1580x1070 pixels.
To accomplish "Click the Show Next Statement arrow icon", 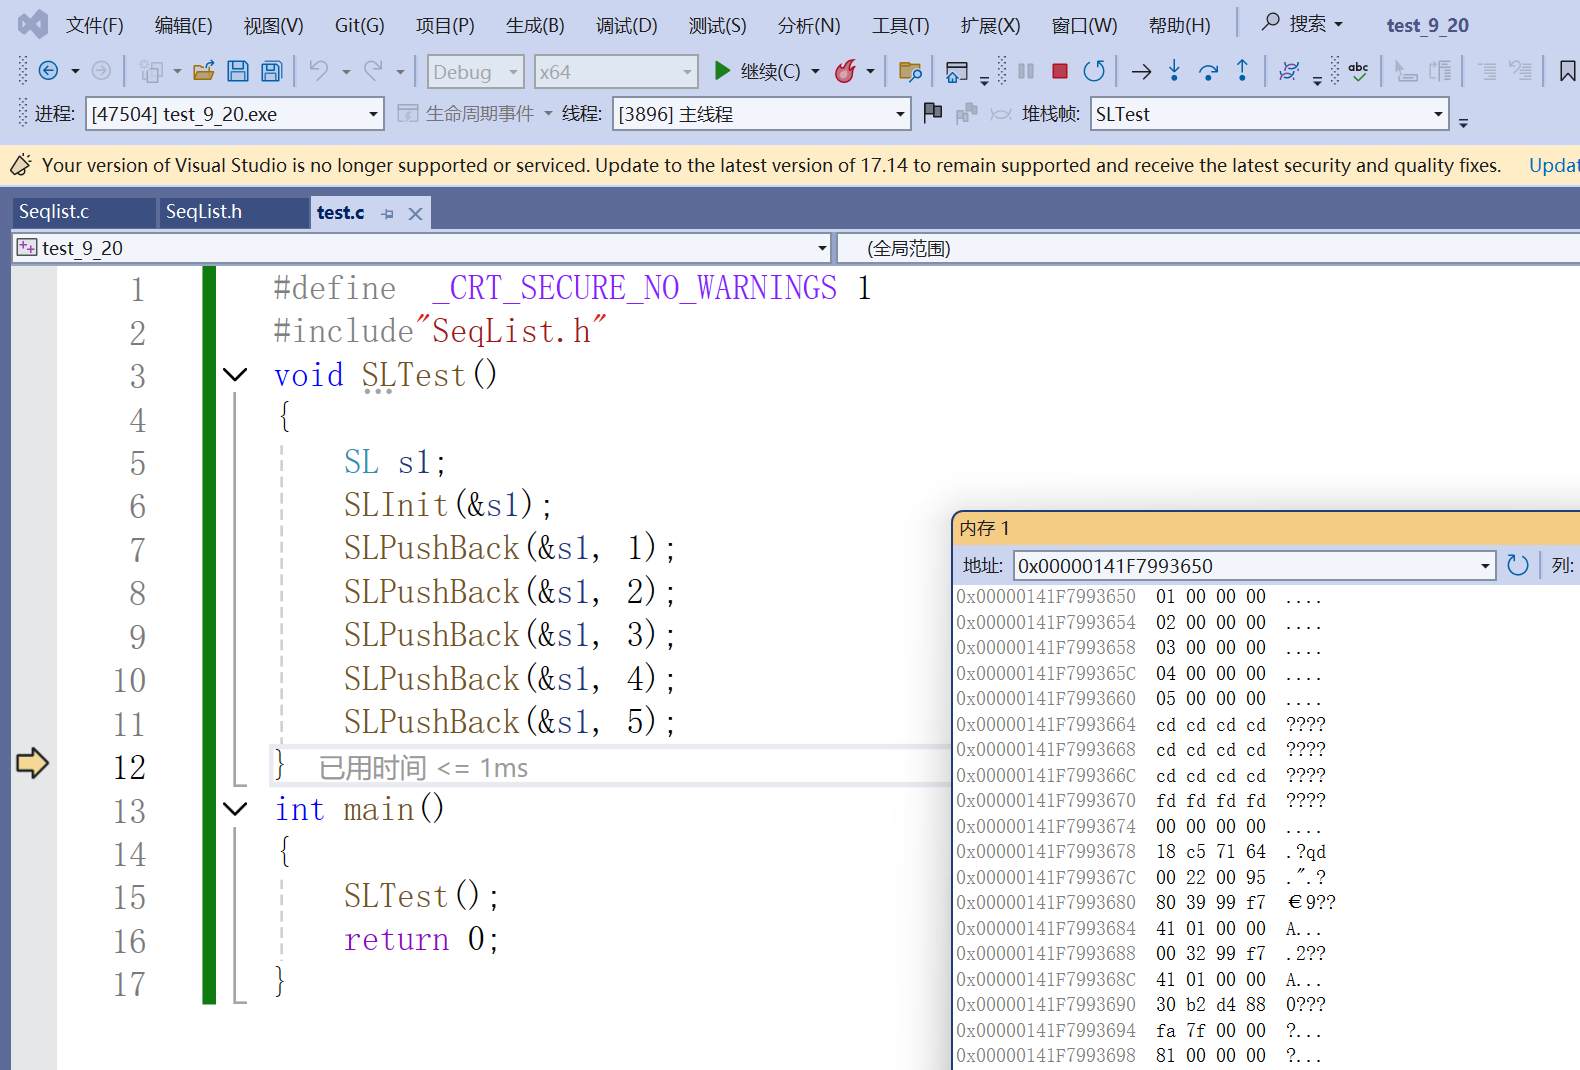I will pyautogui.click(x=1141, y=71).
